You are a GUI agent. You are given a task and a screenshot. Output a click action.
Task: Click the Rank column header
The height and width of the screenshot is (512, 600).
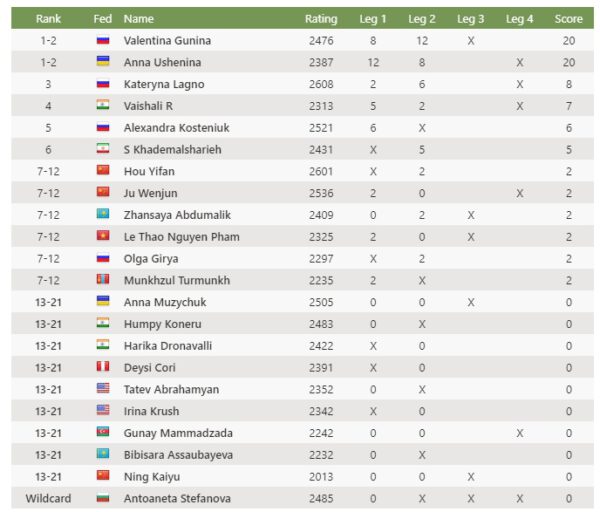point(48,19)
